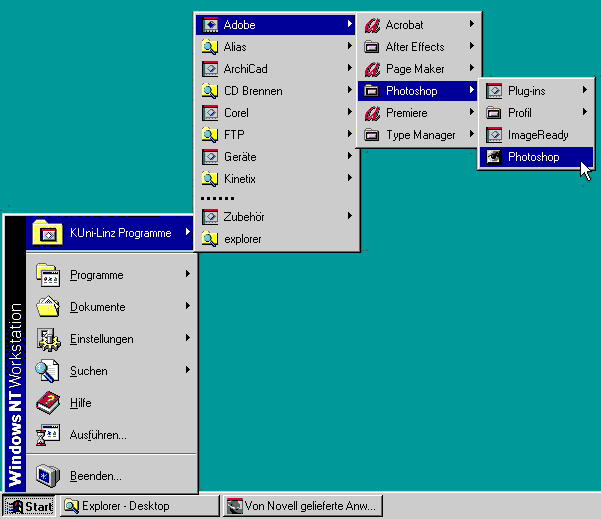Click the CD Brennen folder icon
This screenshot has width=601, height=519.
pos(210,91)
